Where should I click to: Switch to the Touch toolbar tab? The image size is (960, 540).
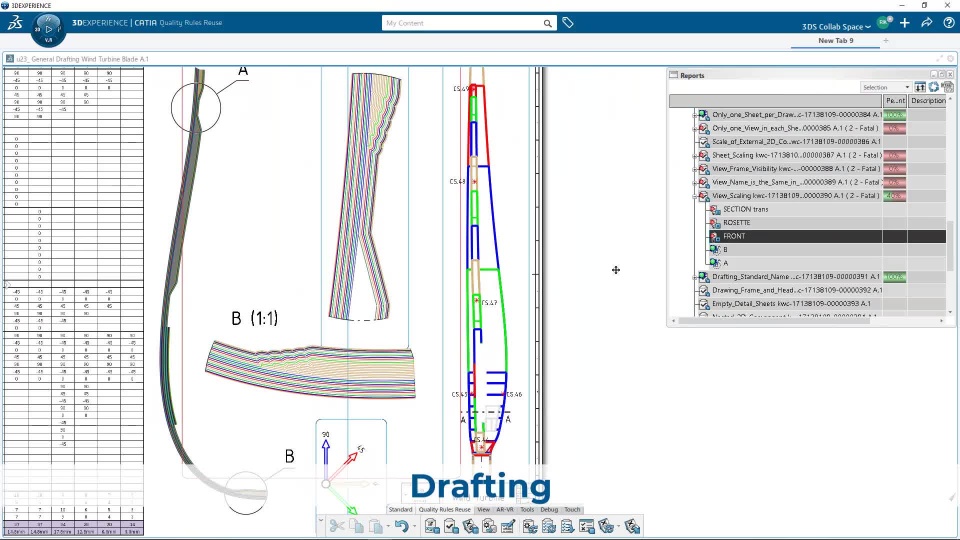[x=572, y=509]
